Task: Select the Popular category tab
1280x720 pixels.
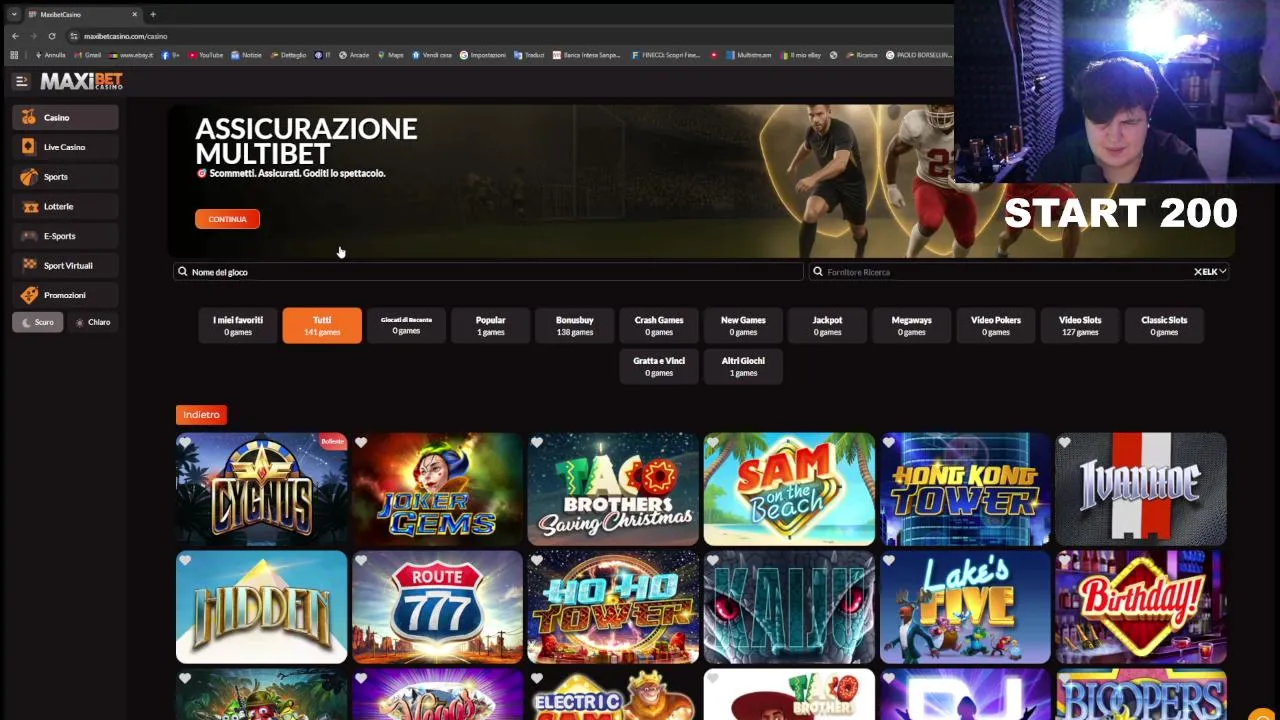Action: 490,326
